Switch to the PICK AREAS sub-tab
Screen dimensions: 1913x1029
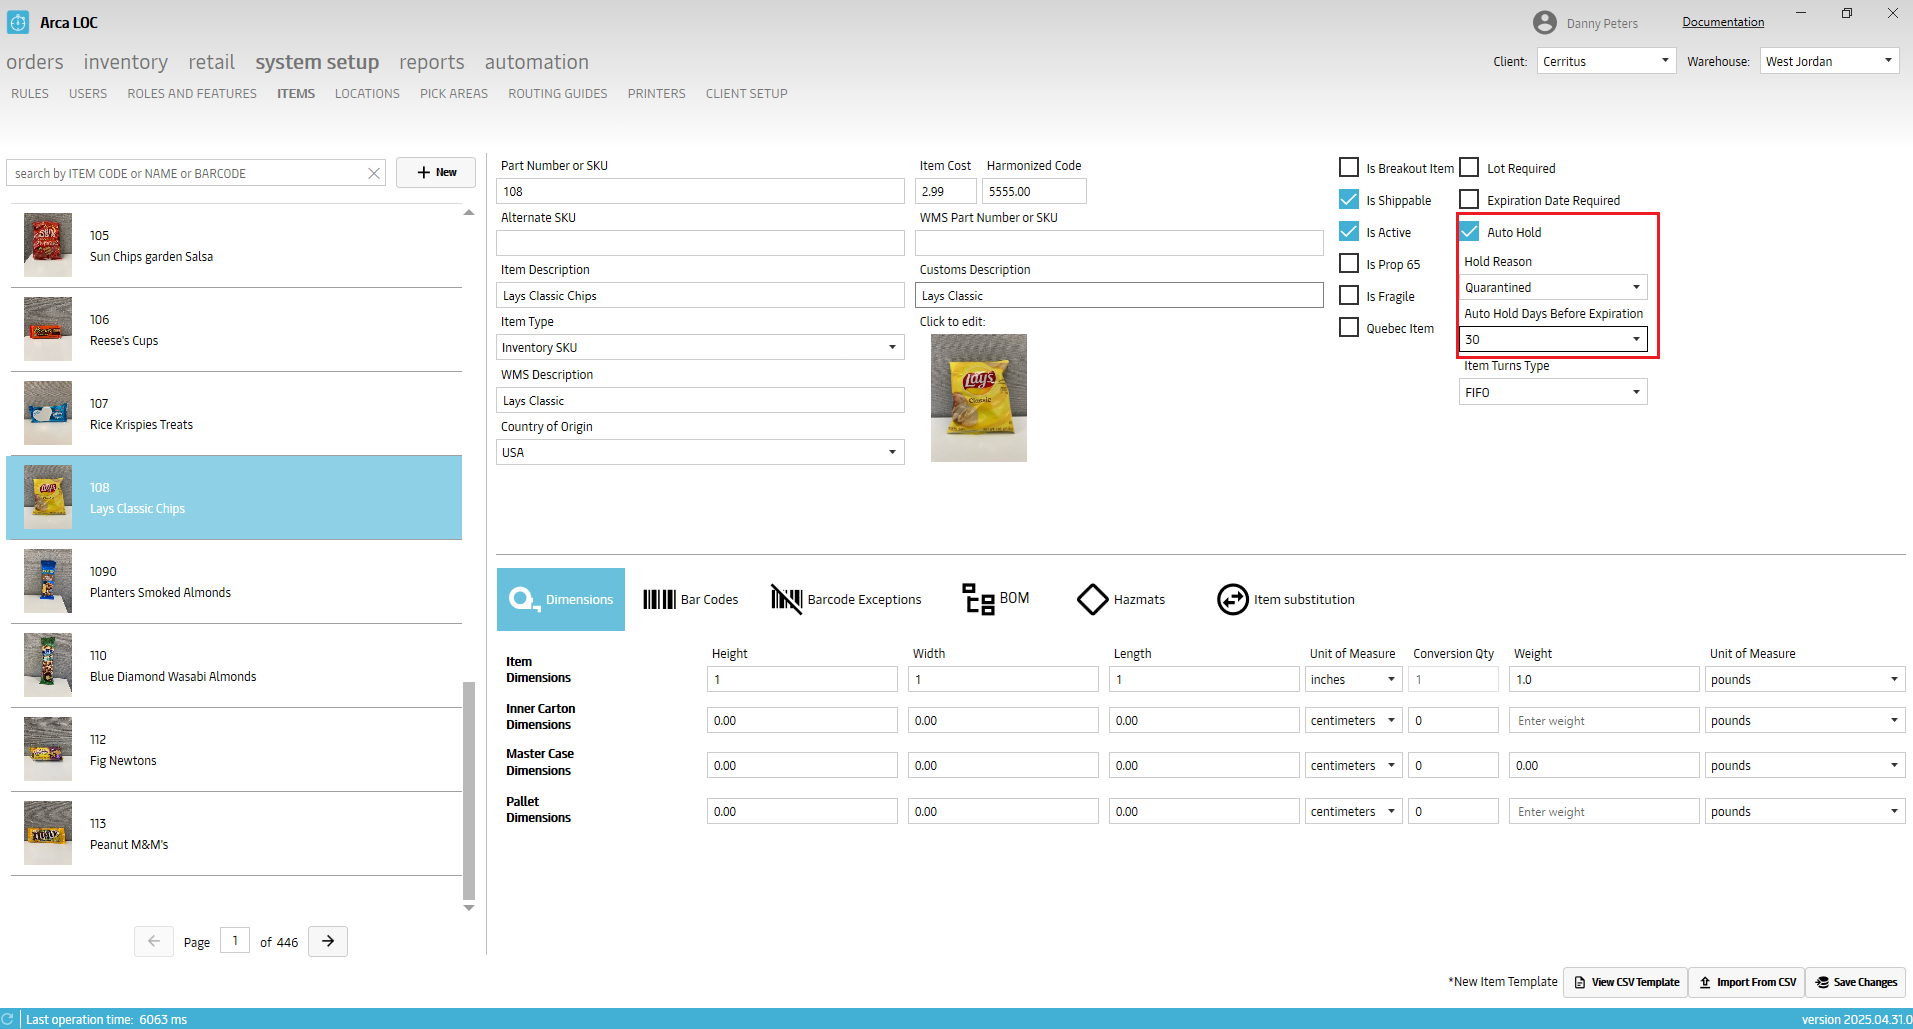pos(454,93)
